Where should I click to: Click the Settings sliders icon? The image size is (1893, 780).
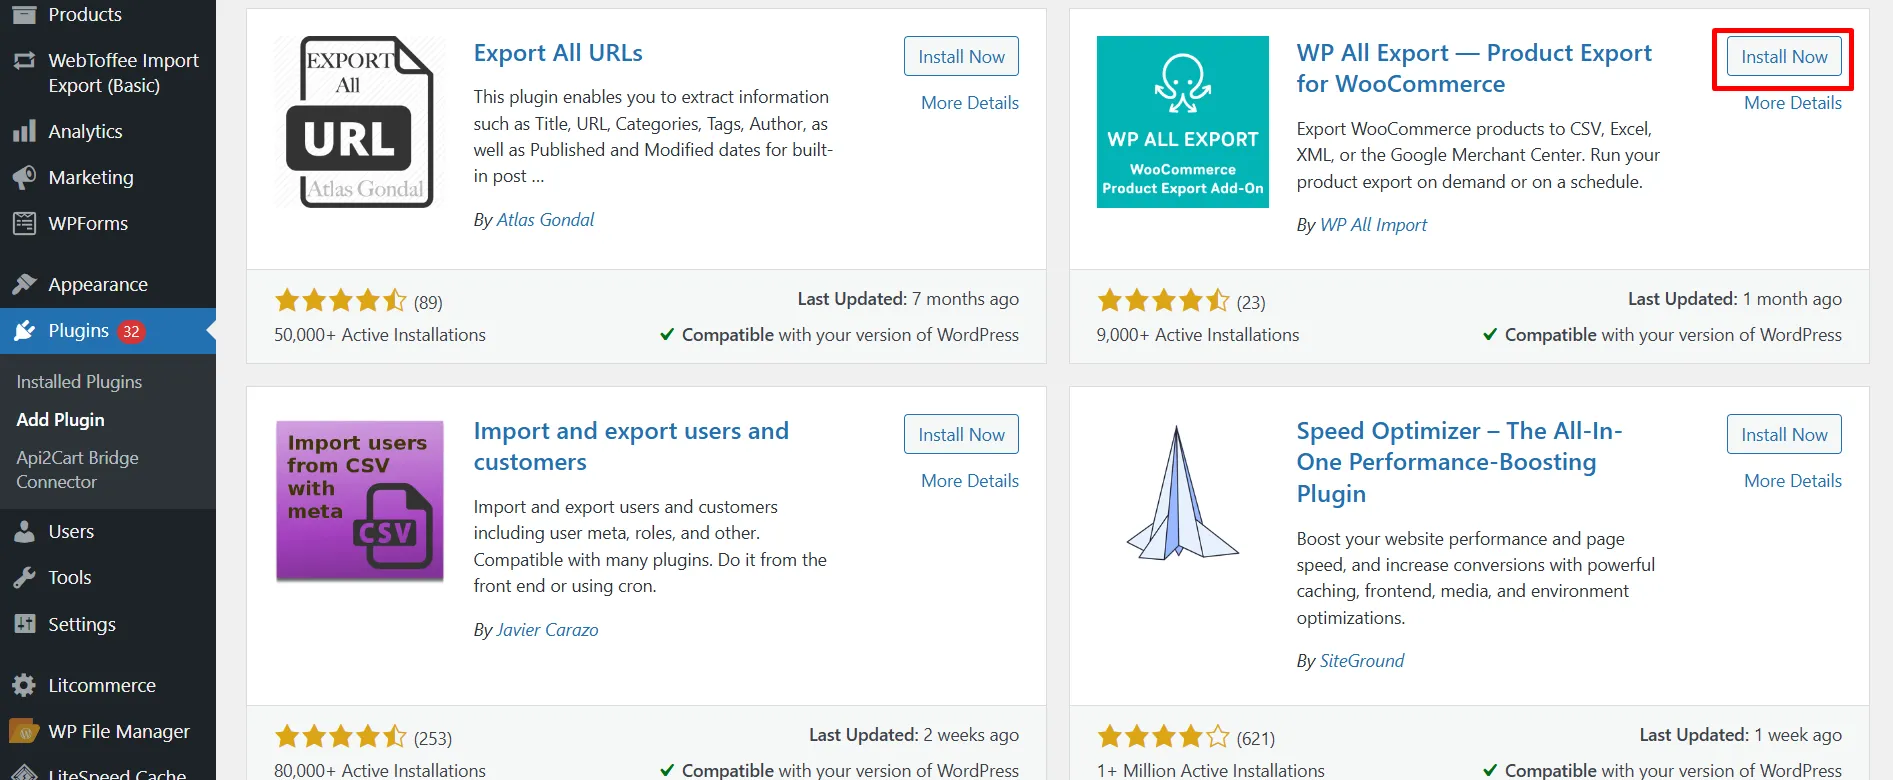tap(24, 625)
